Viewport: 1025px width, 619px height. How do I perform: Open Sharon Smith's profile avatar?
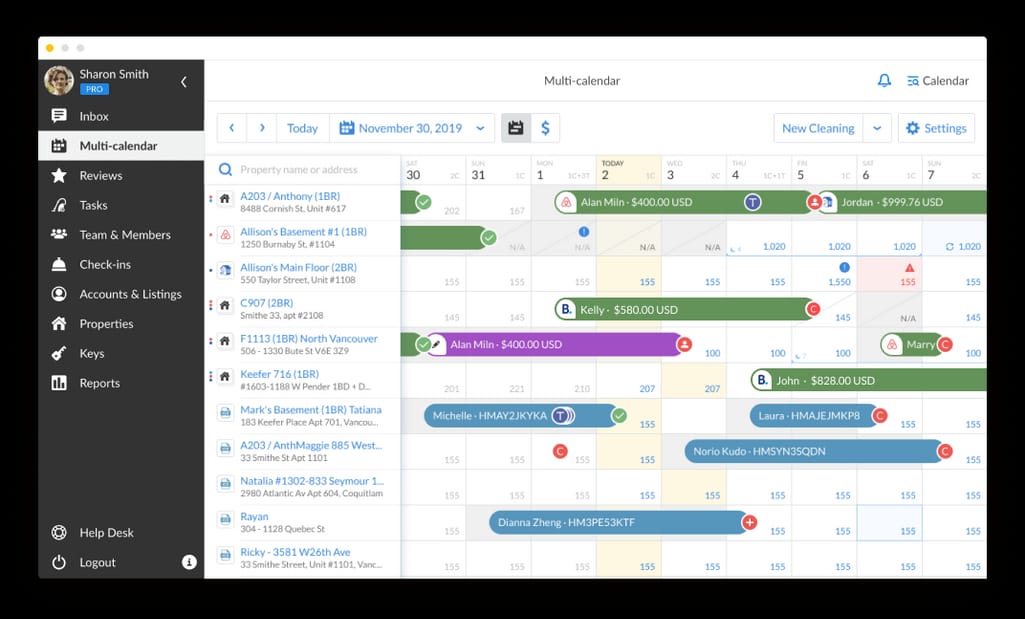(59, 80)
